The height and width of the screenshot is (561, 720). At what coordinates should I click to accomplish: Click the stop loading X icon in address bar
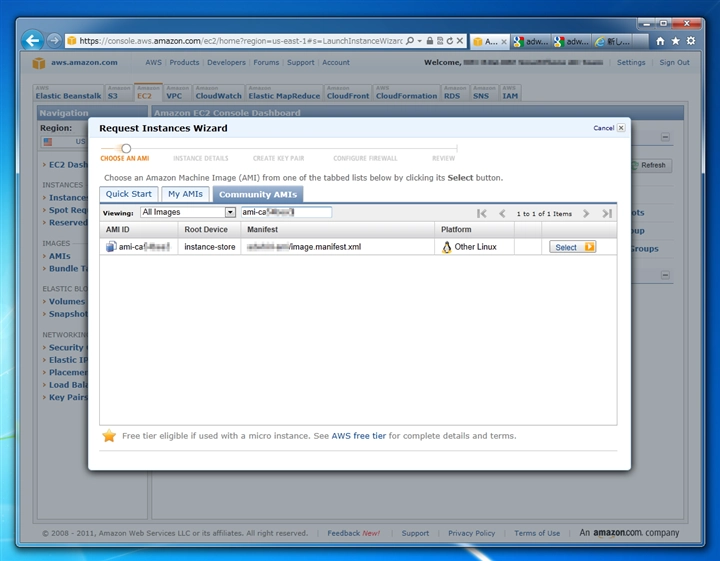pos(460,41)
